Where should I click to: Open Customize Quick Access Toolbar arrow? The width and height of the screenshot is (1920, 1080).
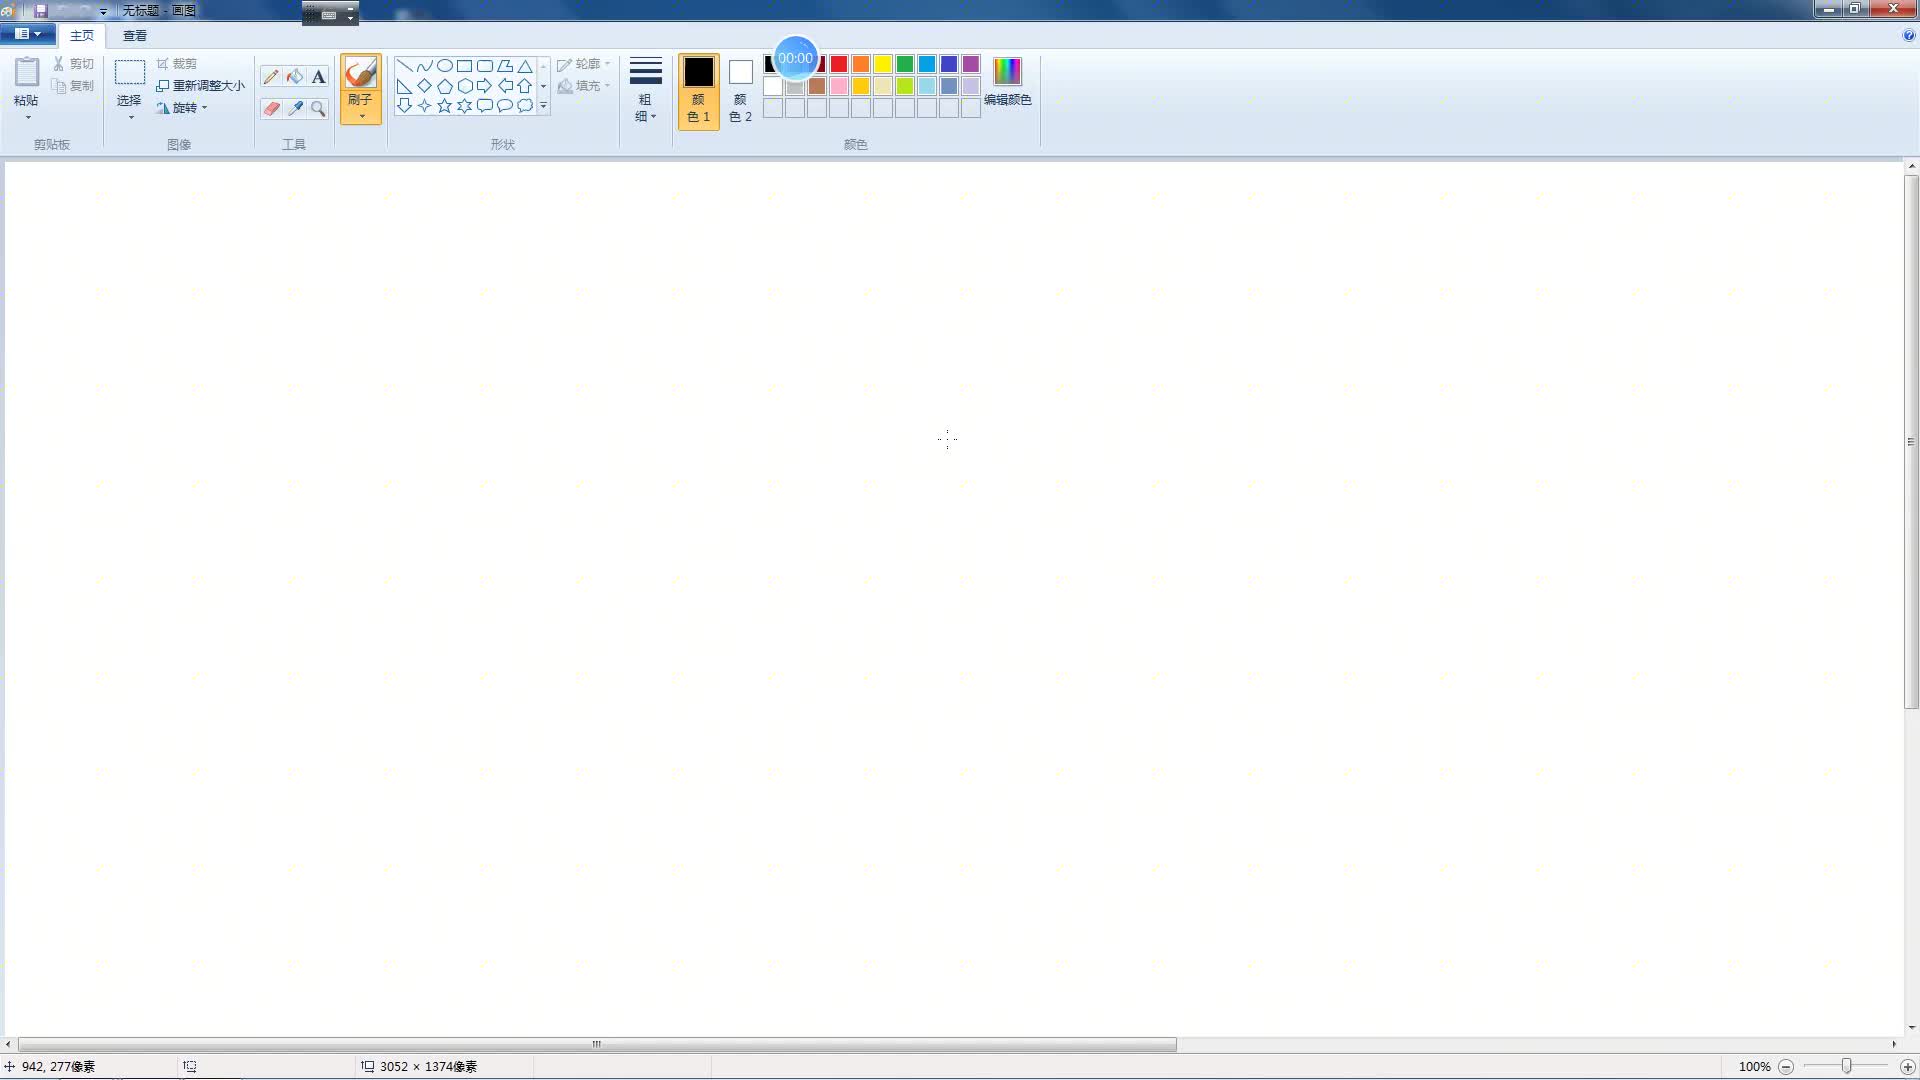(103, 11)
